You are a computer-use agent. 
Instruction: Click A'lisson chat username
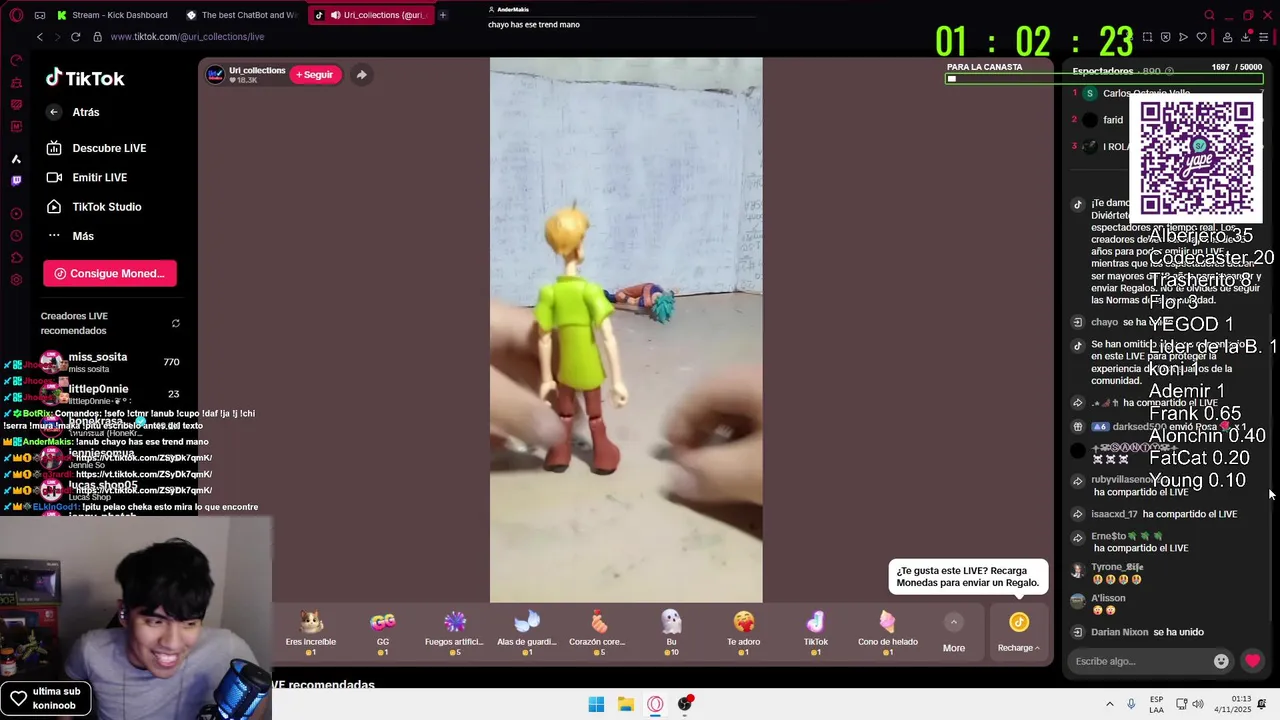pos(1108,598)
